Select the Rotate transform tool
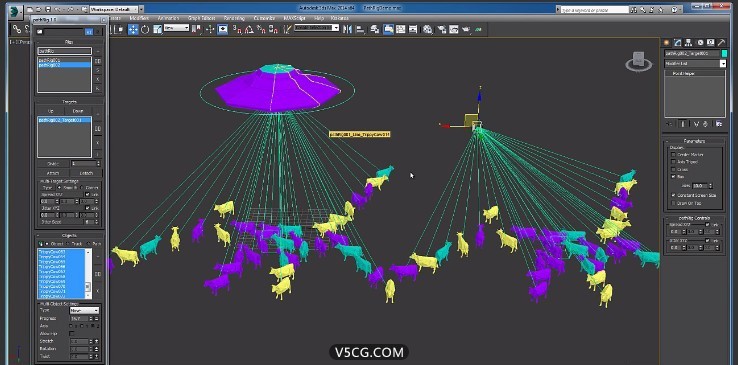Screen dimensions: 738x365 145,29
